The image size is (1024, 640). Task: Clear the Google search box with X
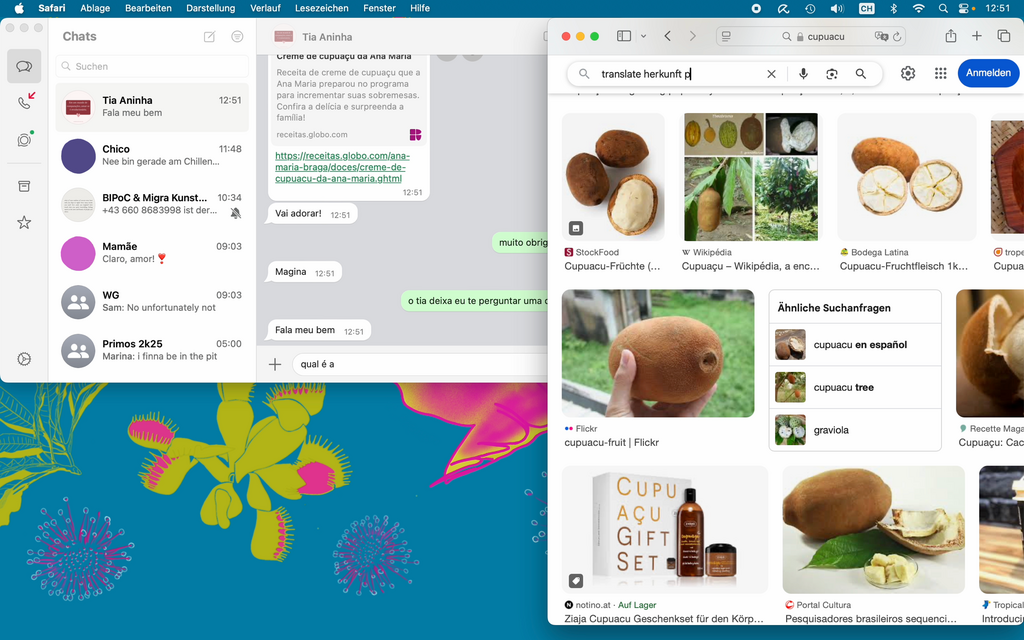(771, 74)
